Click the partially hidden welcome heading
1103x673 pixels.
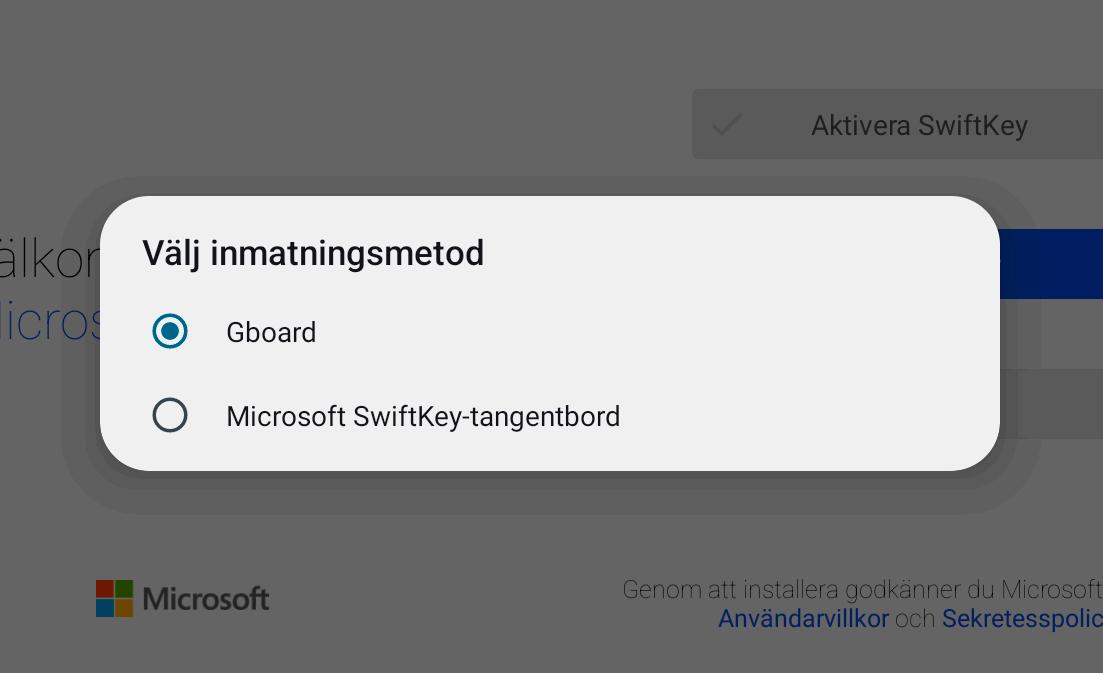pyautogui.click(x=50, y=259)
